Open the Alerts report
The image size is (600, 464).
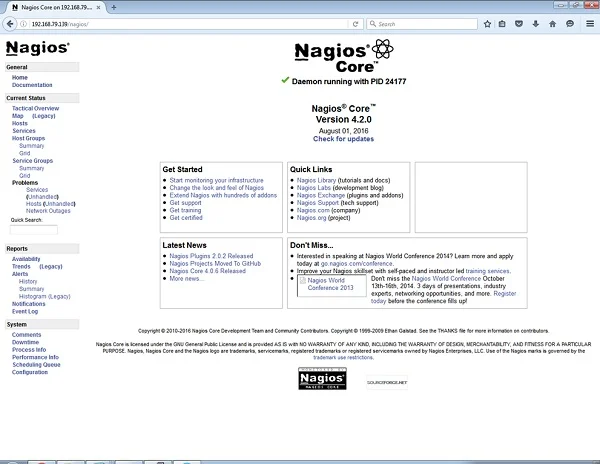tap(20, 274)
